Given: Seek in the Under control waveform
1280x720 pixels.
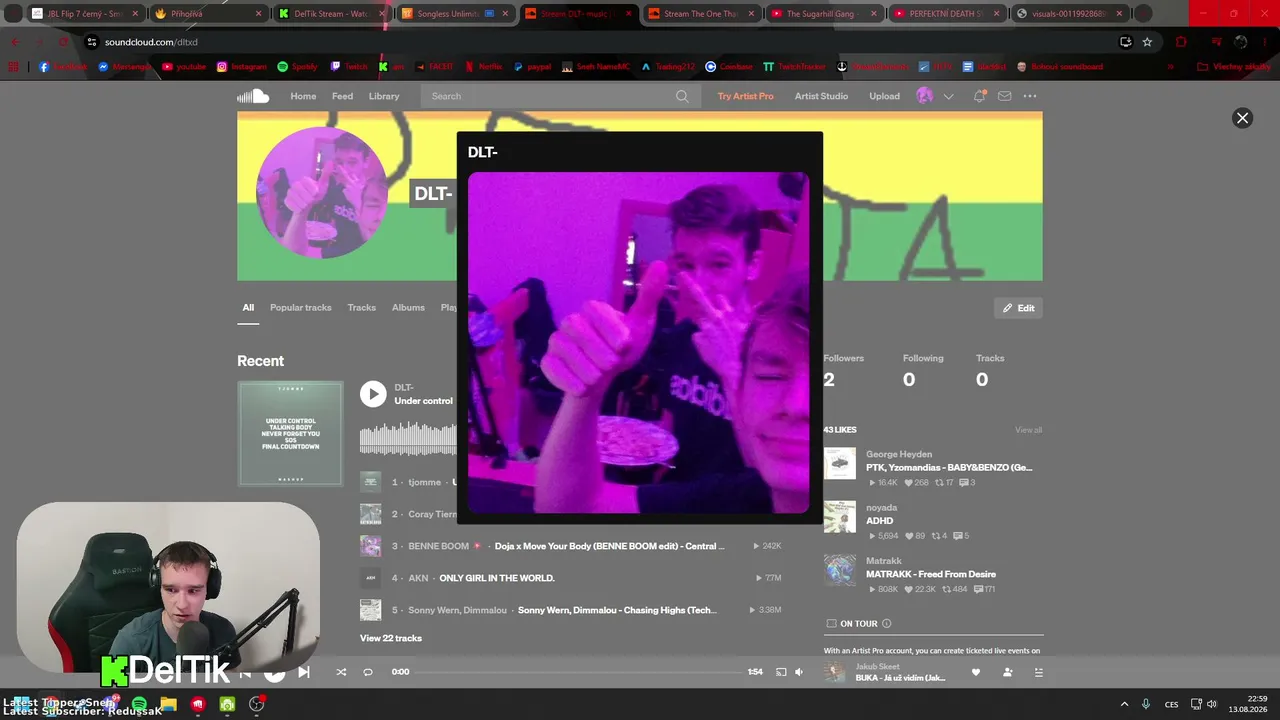Looking at the screenshot, I should pyautogui.click(x=408, y=439).
